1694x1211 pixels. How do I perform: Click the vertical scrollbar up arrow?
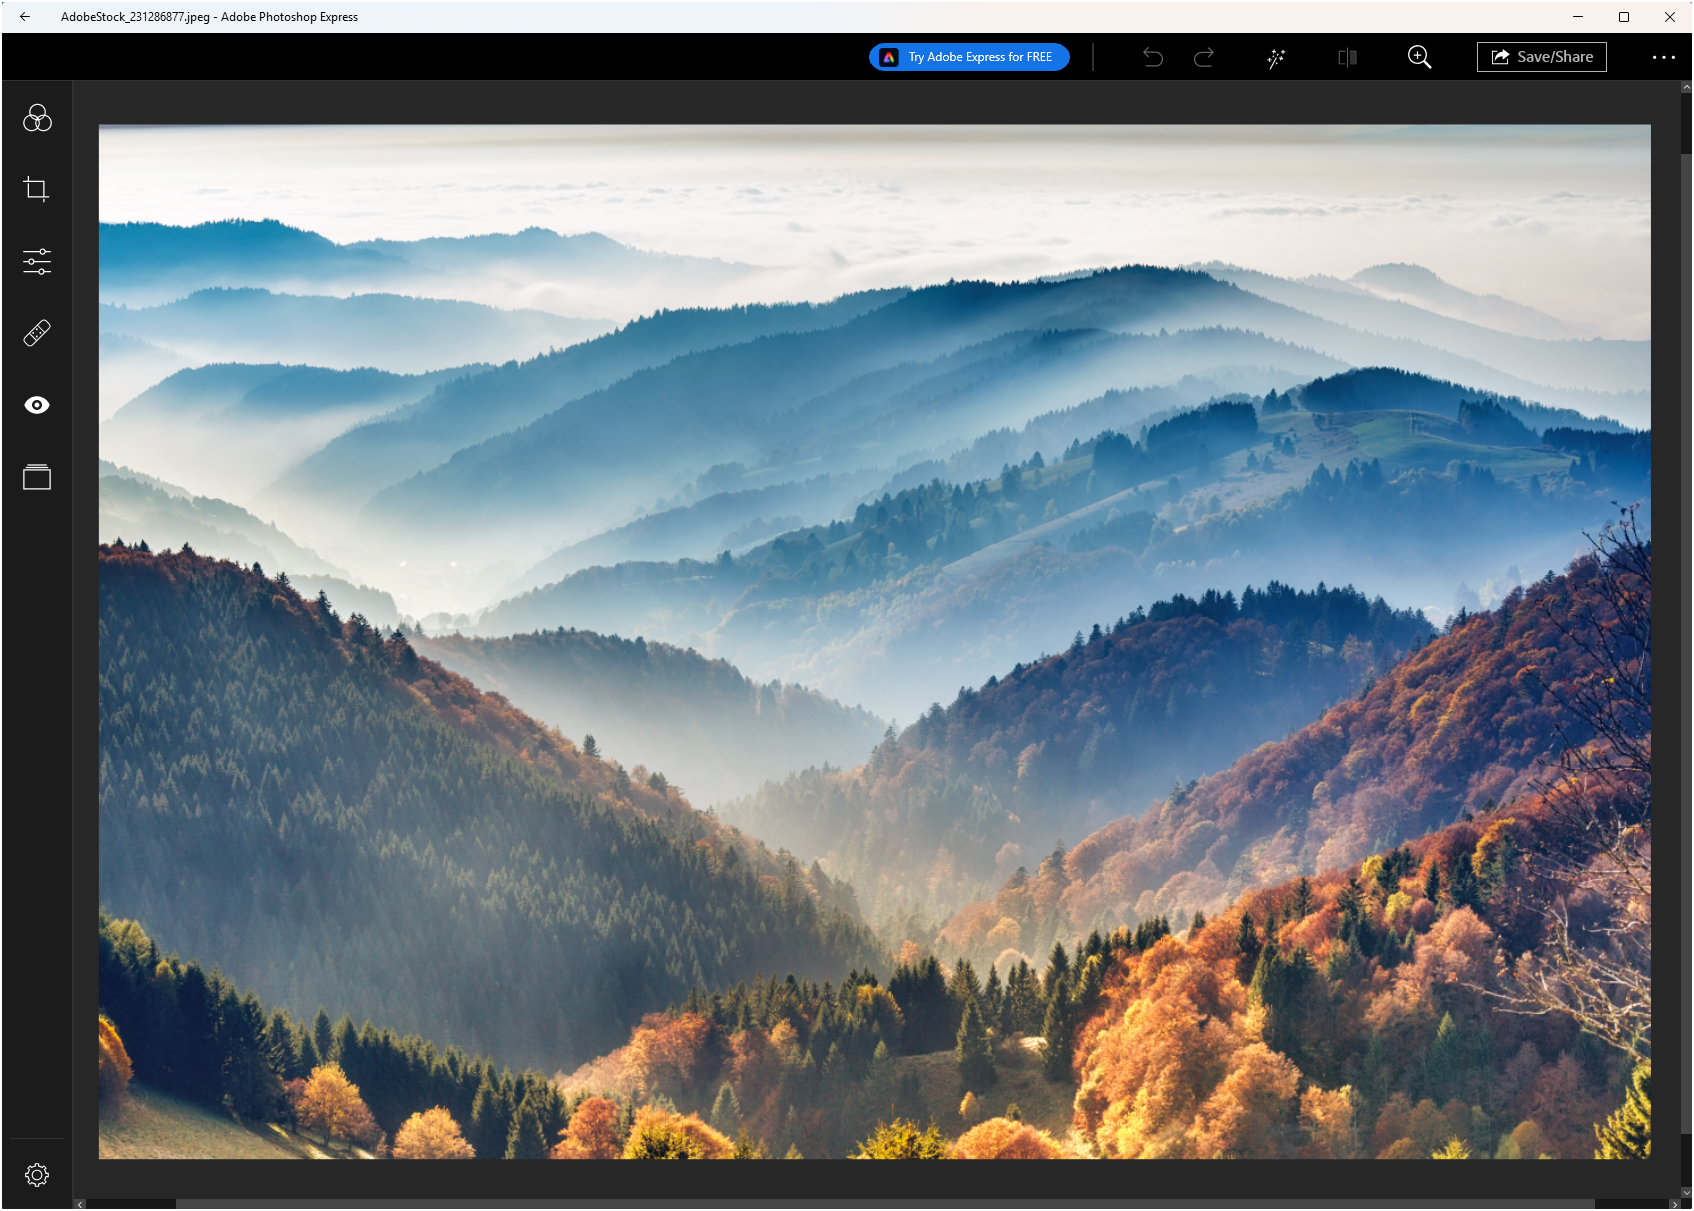coord(1684,87)
